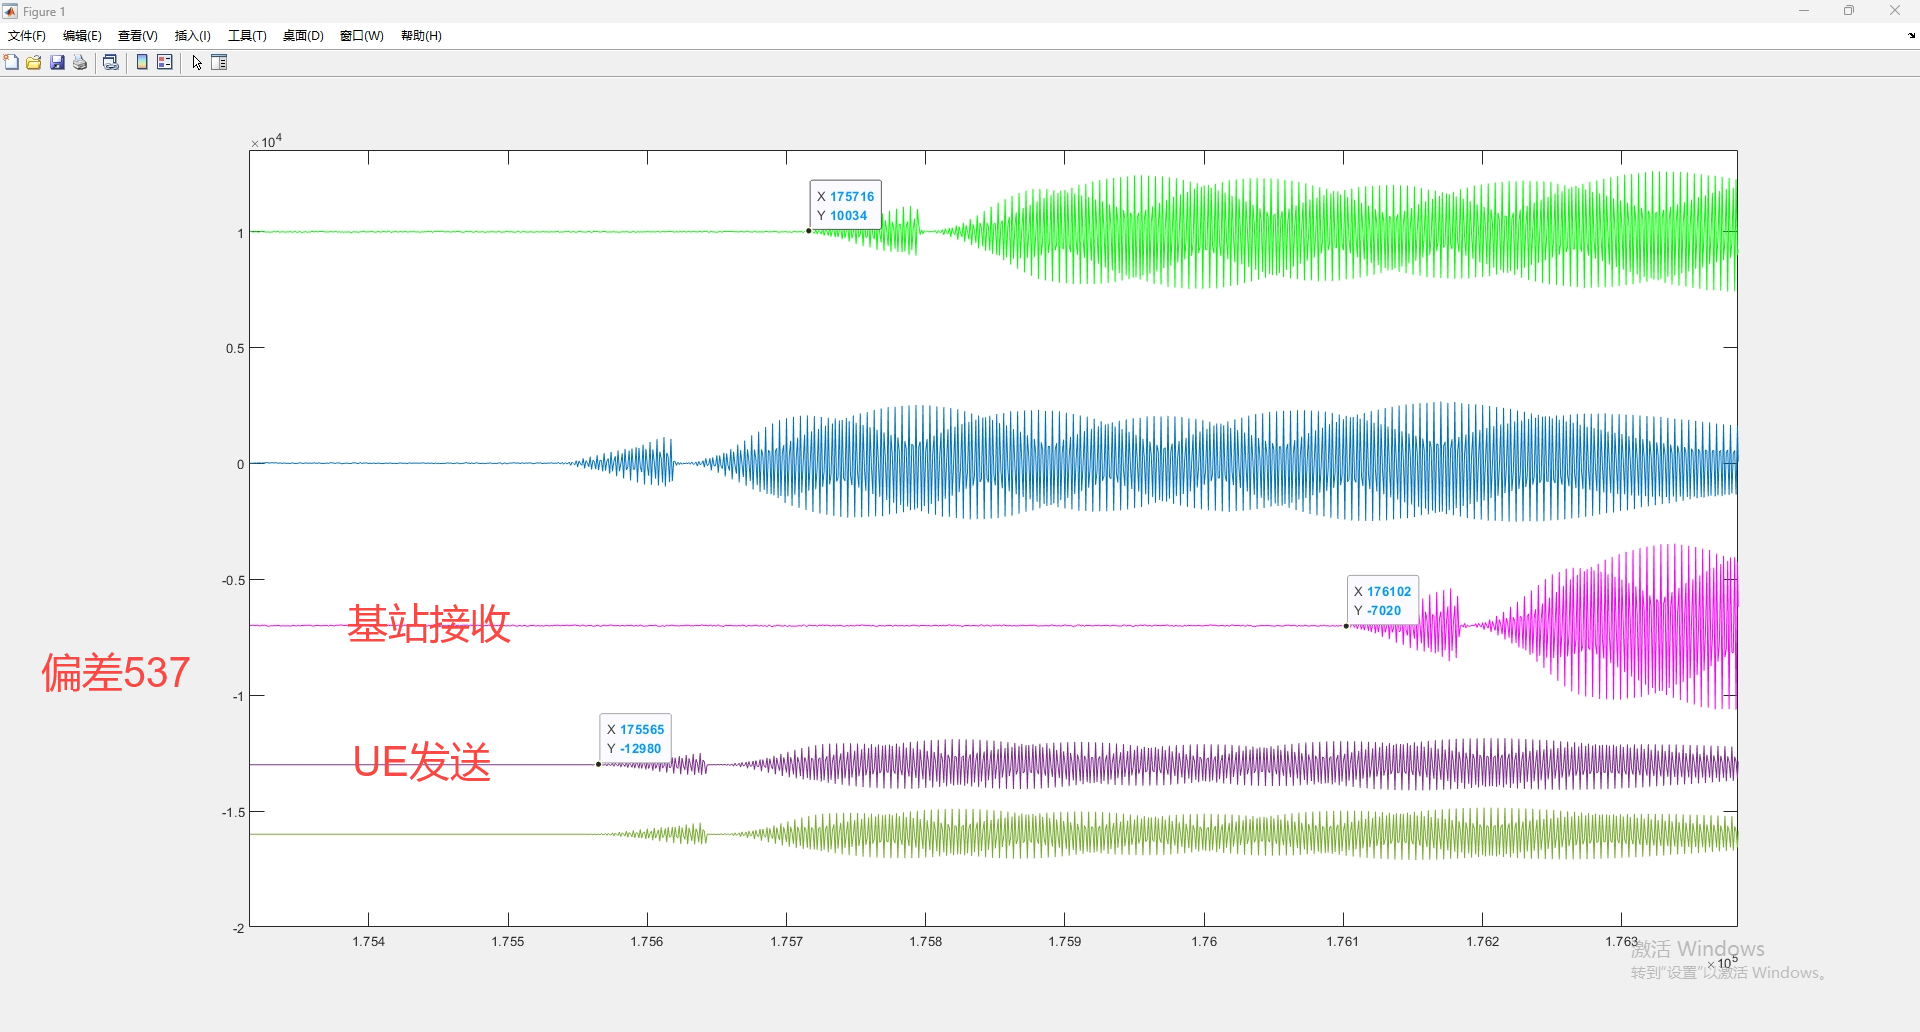The image size is (1920, 1032).
Task: Open the Property Inspector panel icon
Action: coord(220,63)
